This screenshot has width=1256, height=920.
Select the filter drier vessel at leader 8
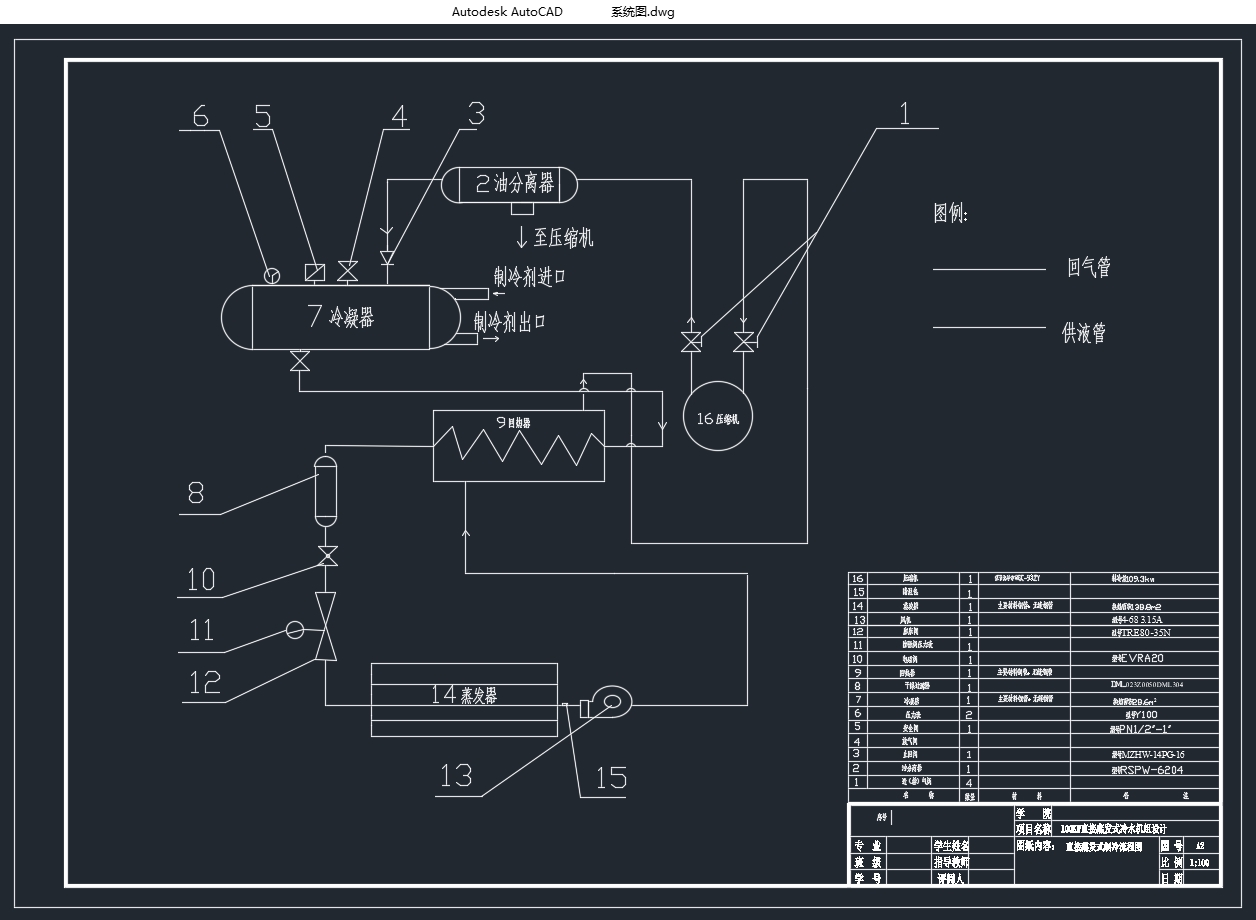[x=326, y=490]
